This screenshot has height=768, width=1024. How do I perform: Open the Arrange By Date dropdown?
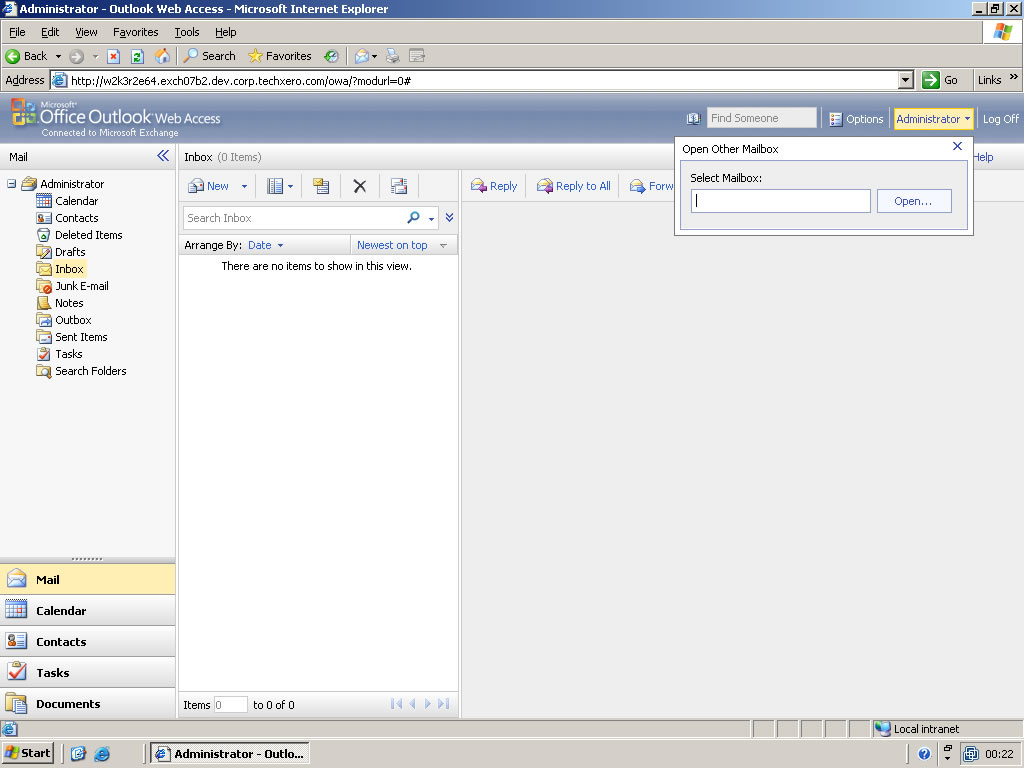point(265,245)
